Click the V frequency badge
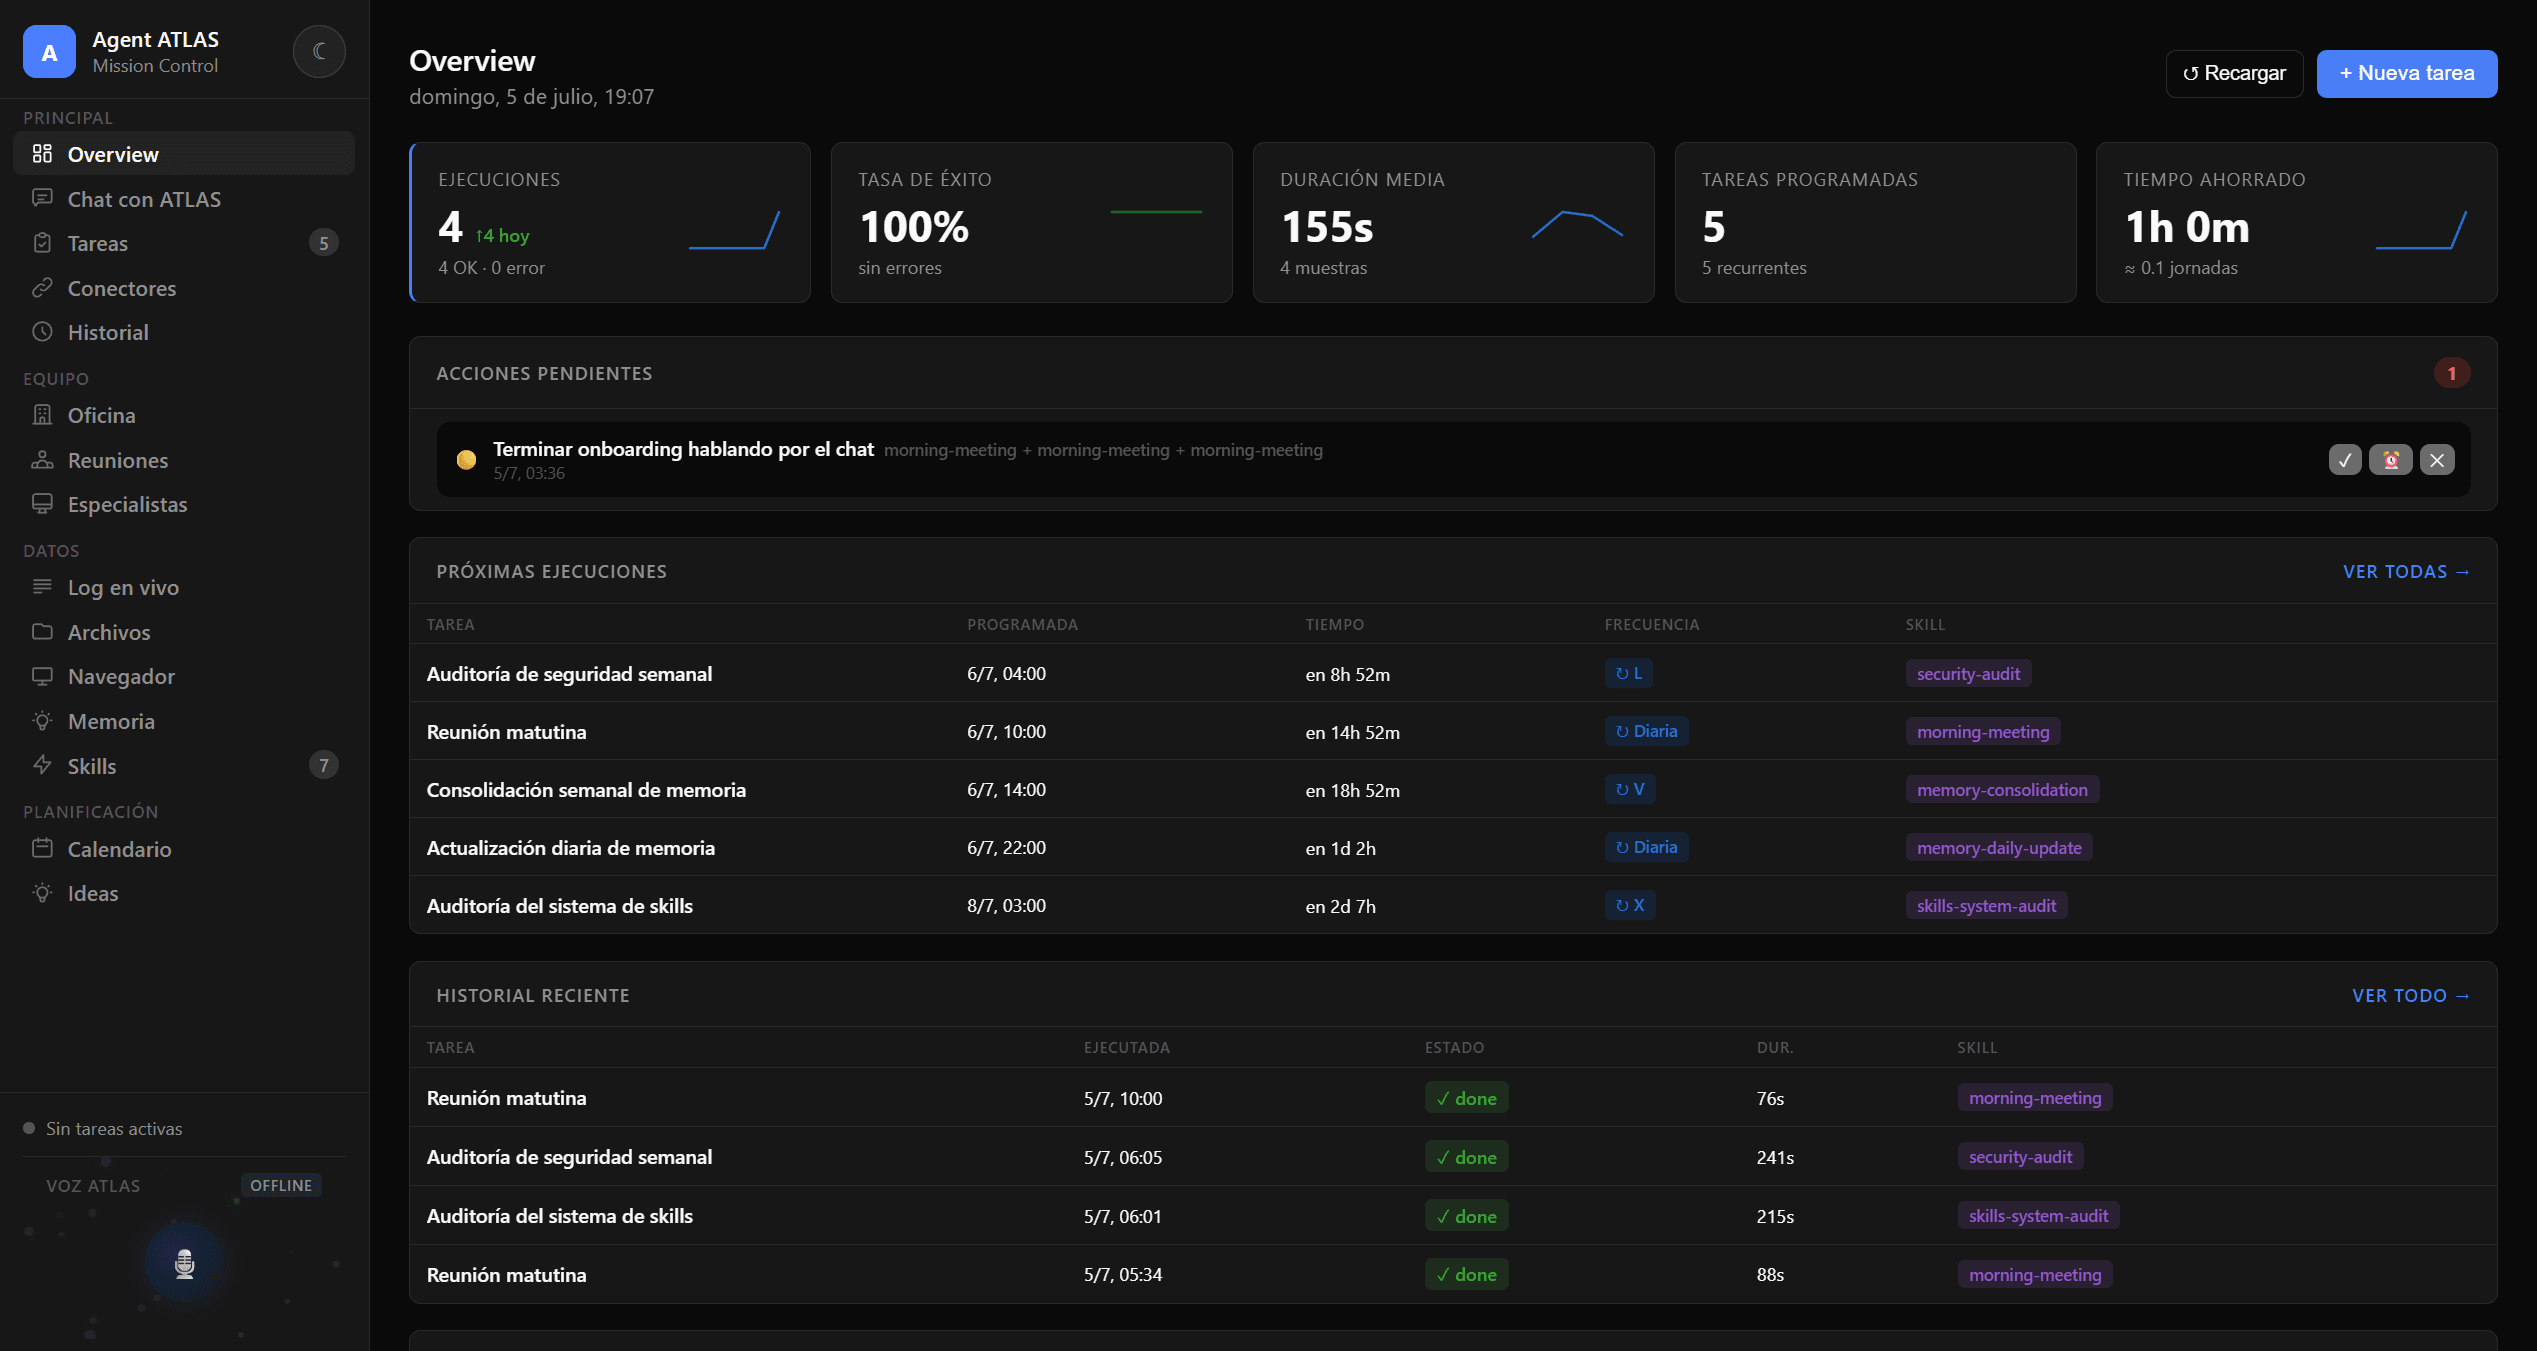 (x=1629, y=789)
